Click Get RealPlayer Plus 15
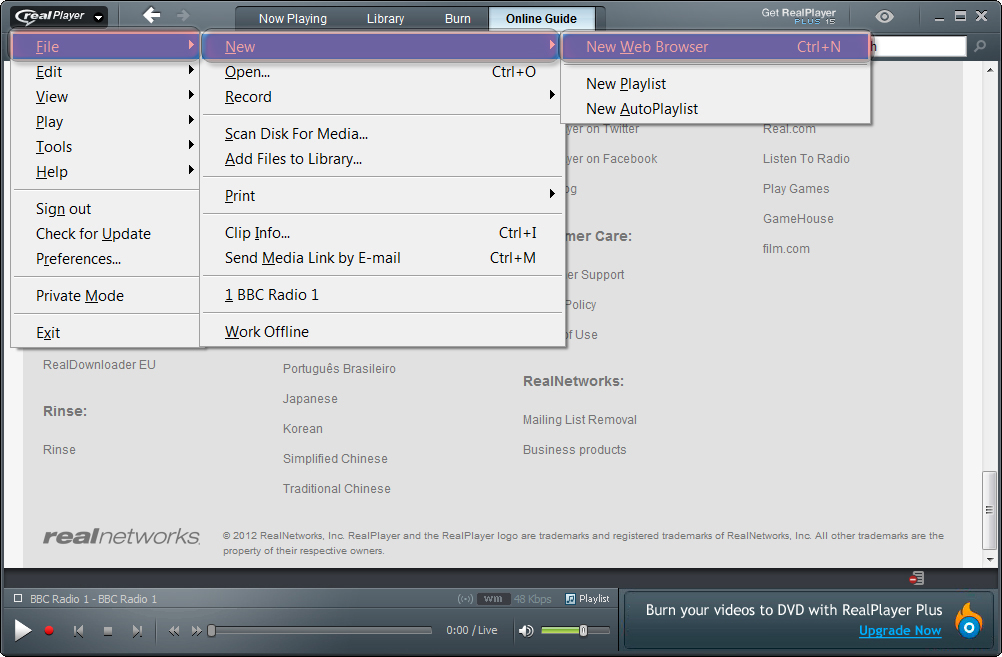The image size is (1002, 657). 798,16
